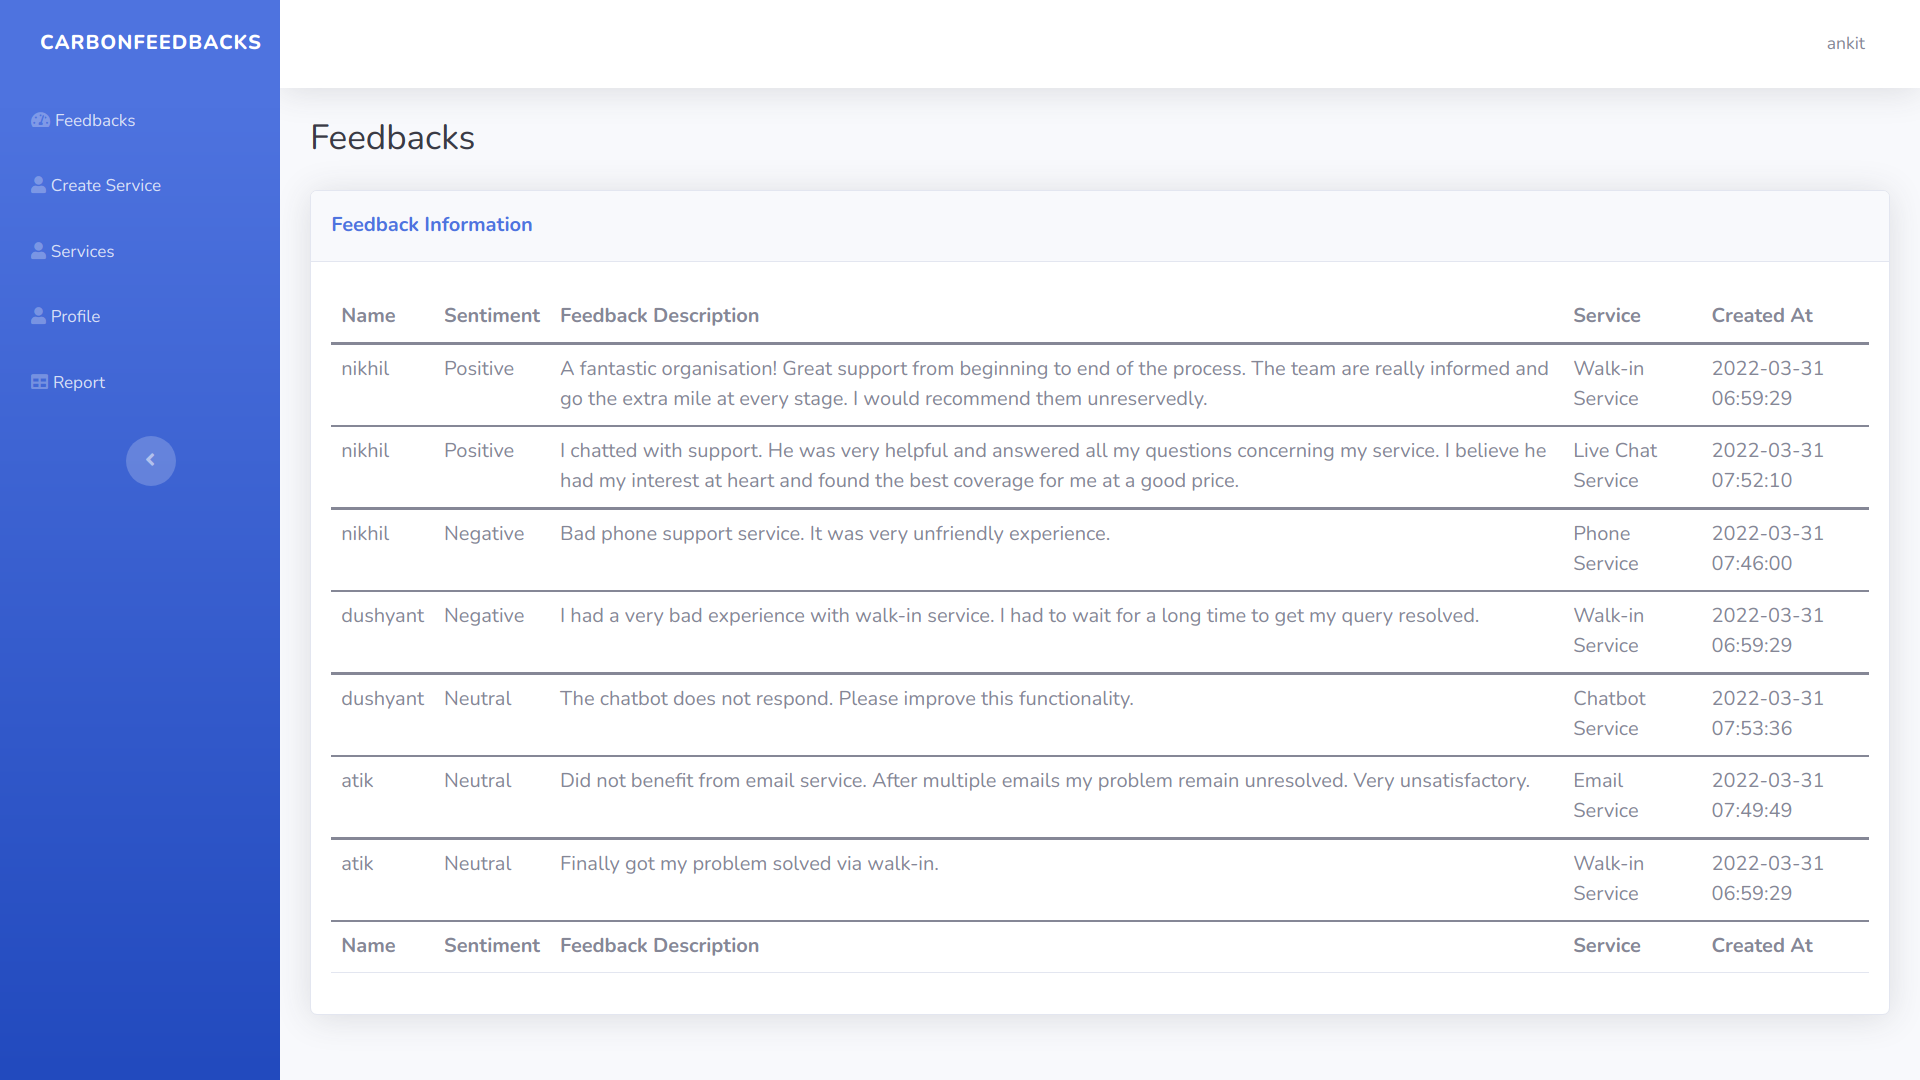The height and width of the screenshot is (1080, 1920).
Task: Click the CARBONFEEDBACKS brand logo link
Action: (150, 42)
